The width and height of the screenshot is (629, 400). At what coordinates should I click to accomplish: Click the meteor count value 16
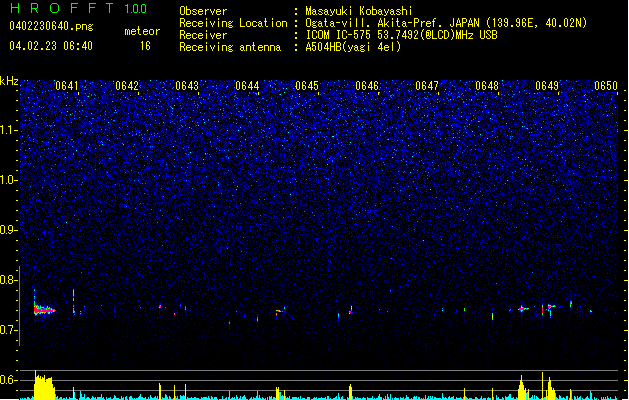coord(145,46)
